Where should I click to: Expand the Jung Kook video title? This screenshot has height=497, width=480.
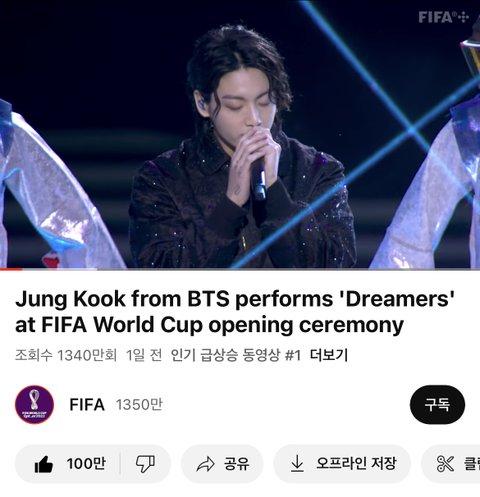[x=235, y=312]
